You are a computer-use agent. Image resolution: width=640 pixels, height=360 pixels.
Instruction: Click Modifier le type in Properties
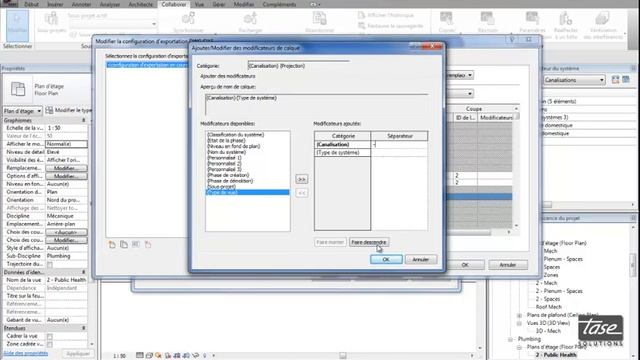tap(69, 110)
